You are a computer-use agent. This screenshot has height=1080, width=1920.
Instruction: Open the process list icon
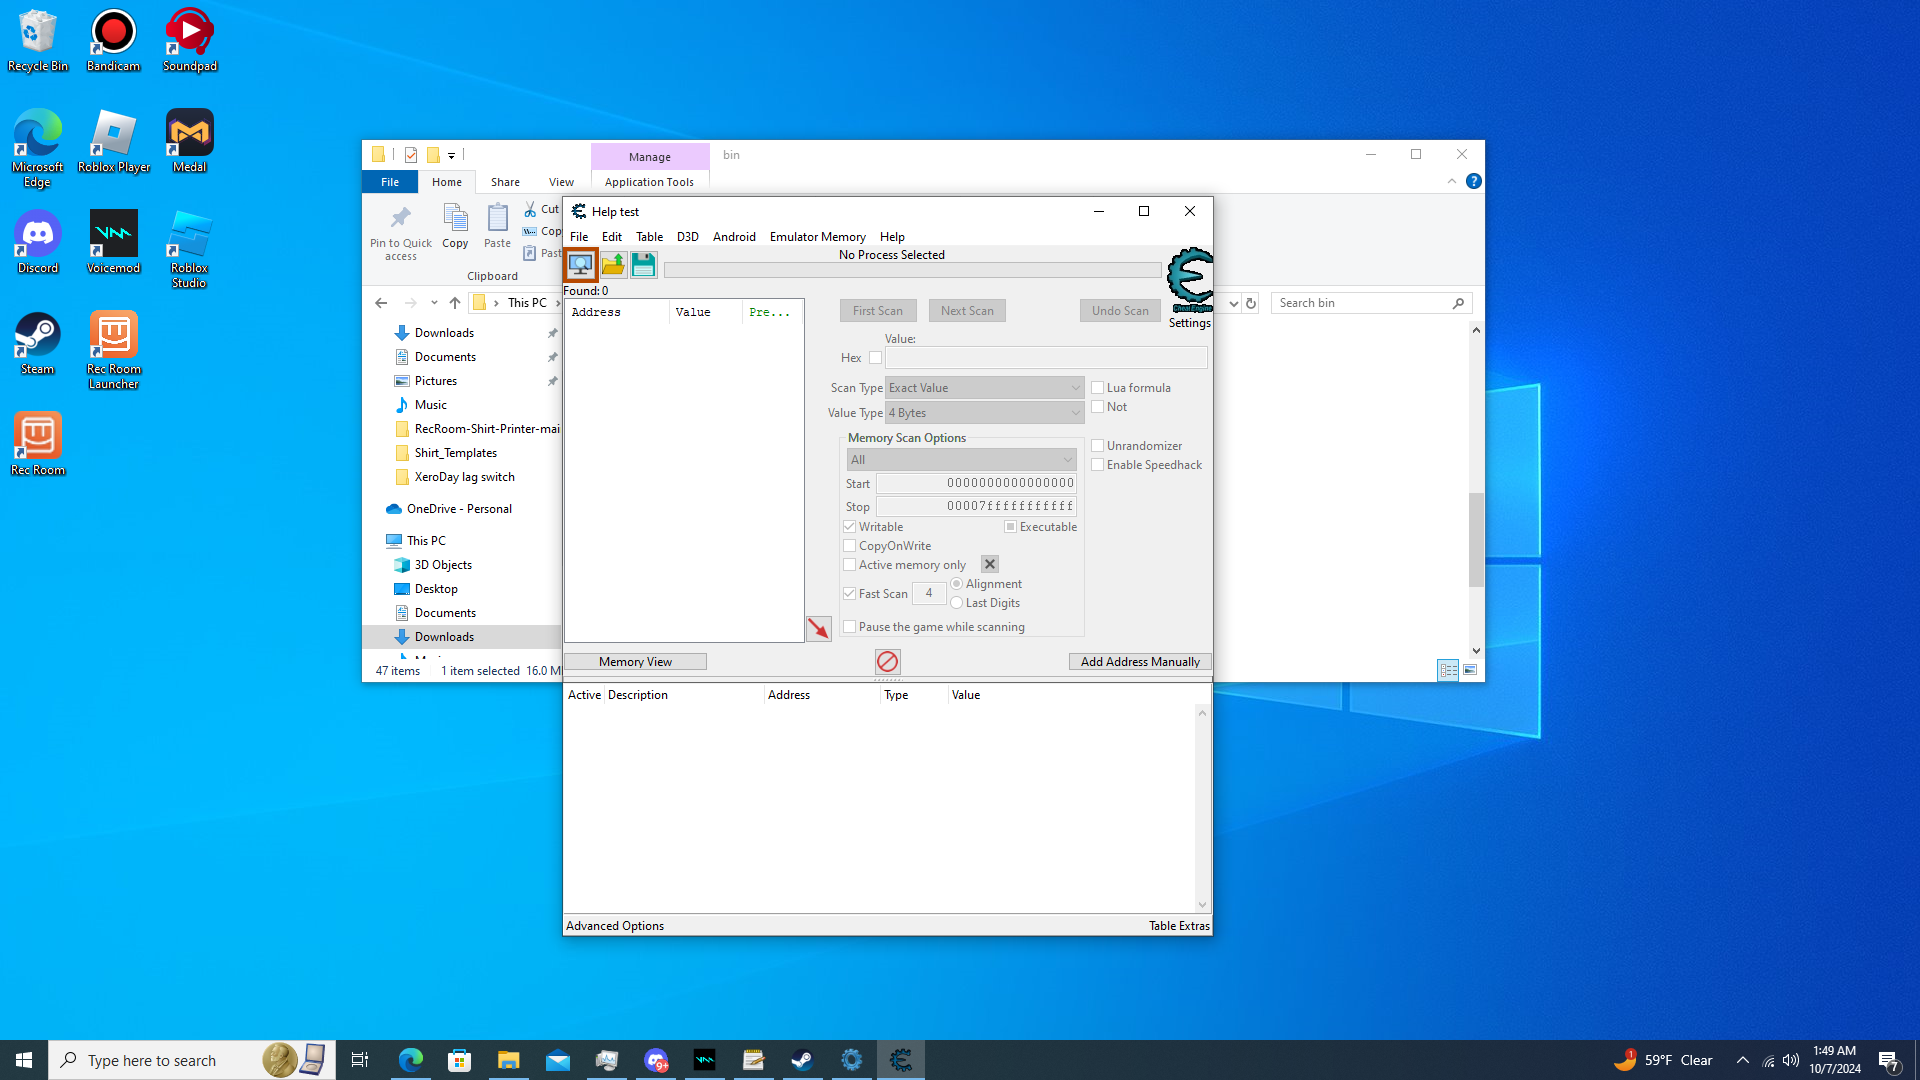(x=580, y=265)
